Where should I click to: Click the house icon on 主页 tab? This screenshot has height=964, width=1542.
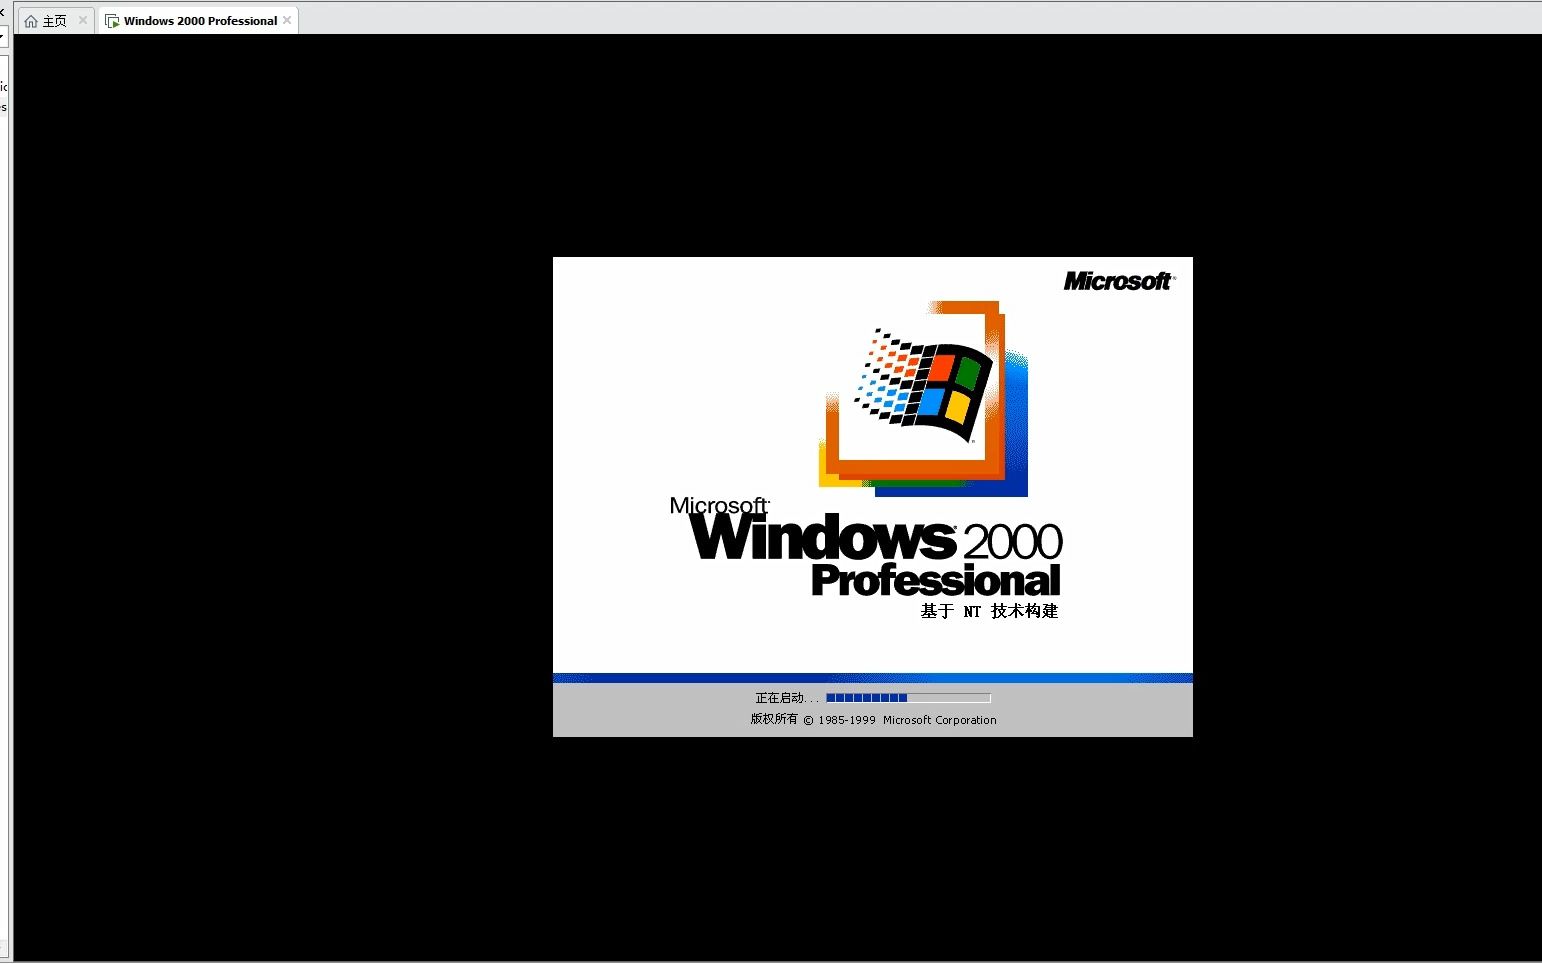click(x=31, y=21)
